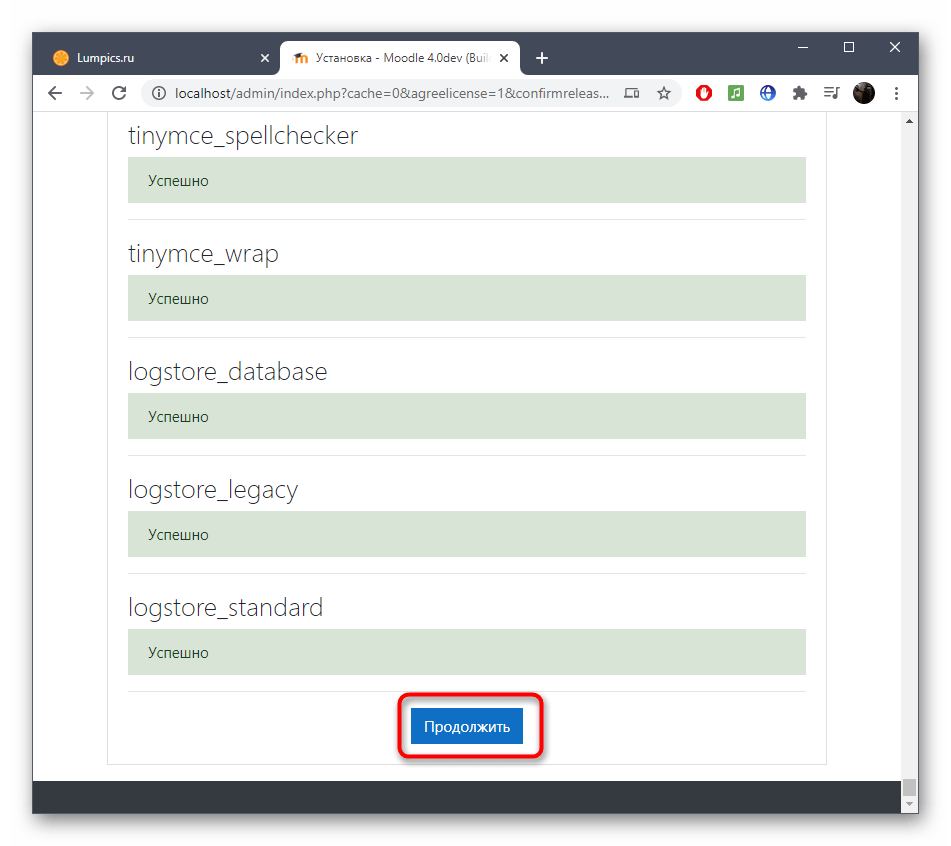View site information icon in address bar
The image size is (951, 846).
(158, 93)
